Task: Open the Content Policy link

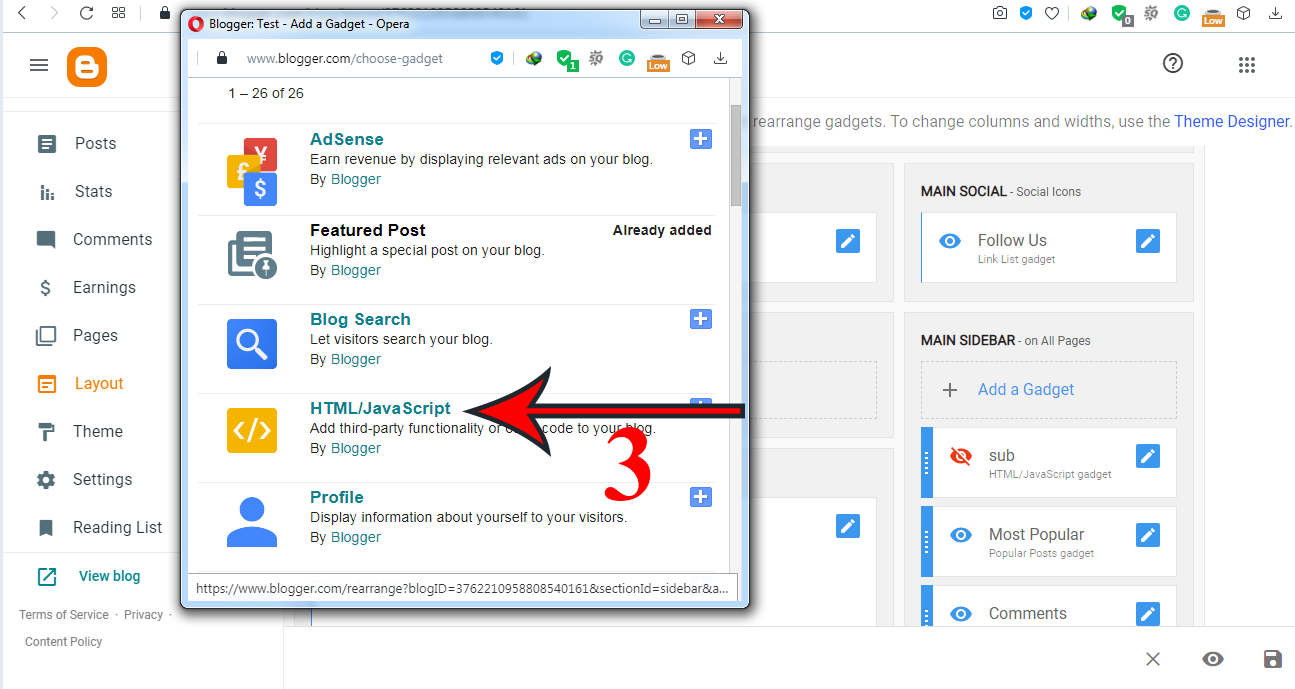Action: [x=64, y=642]
